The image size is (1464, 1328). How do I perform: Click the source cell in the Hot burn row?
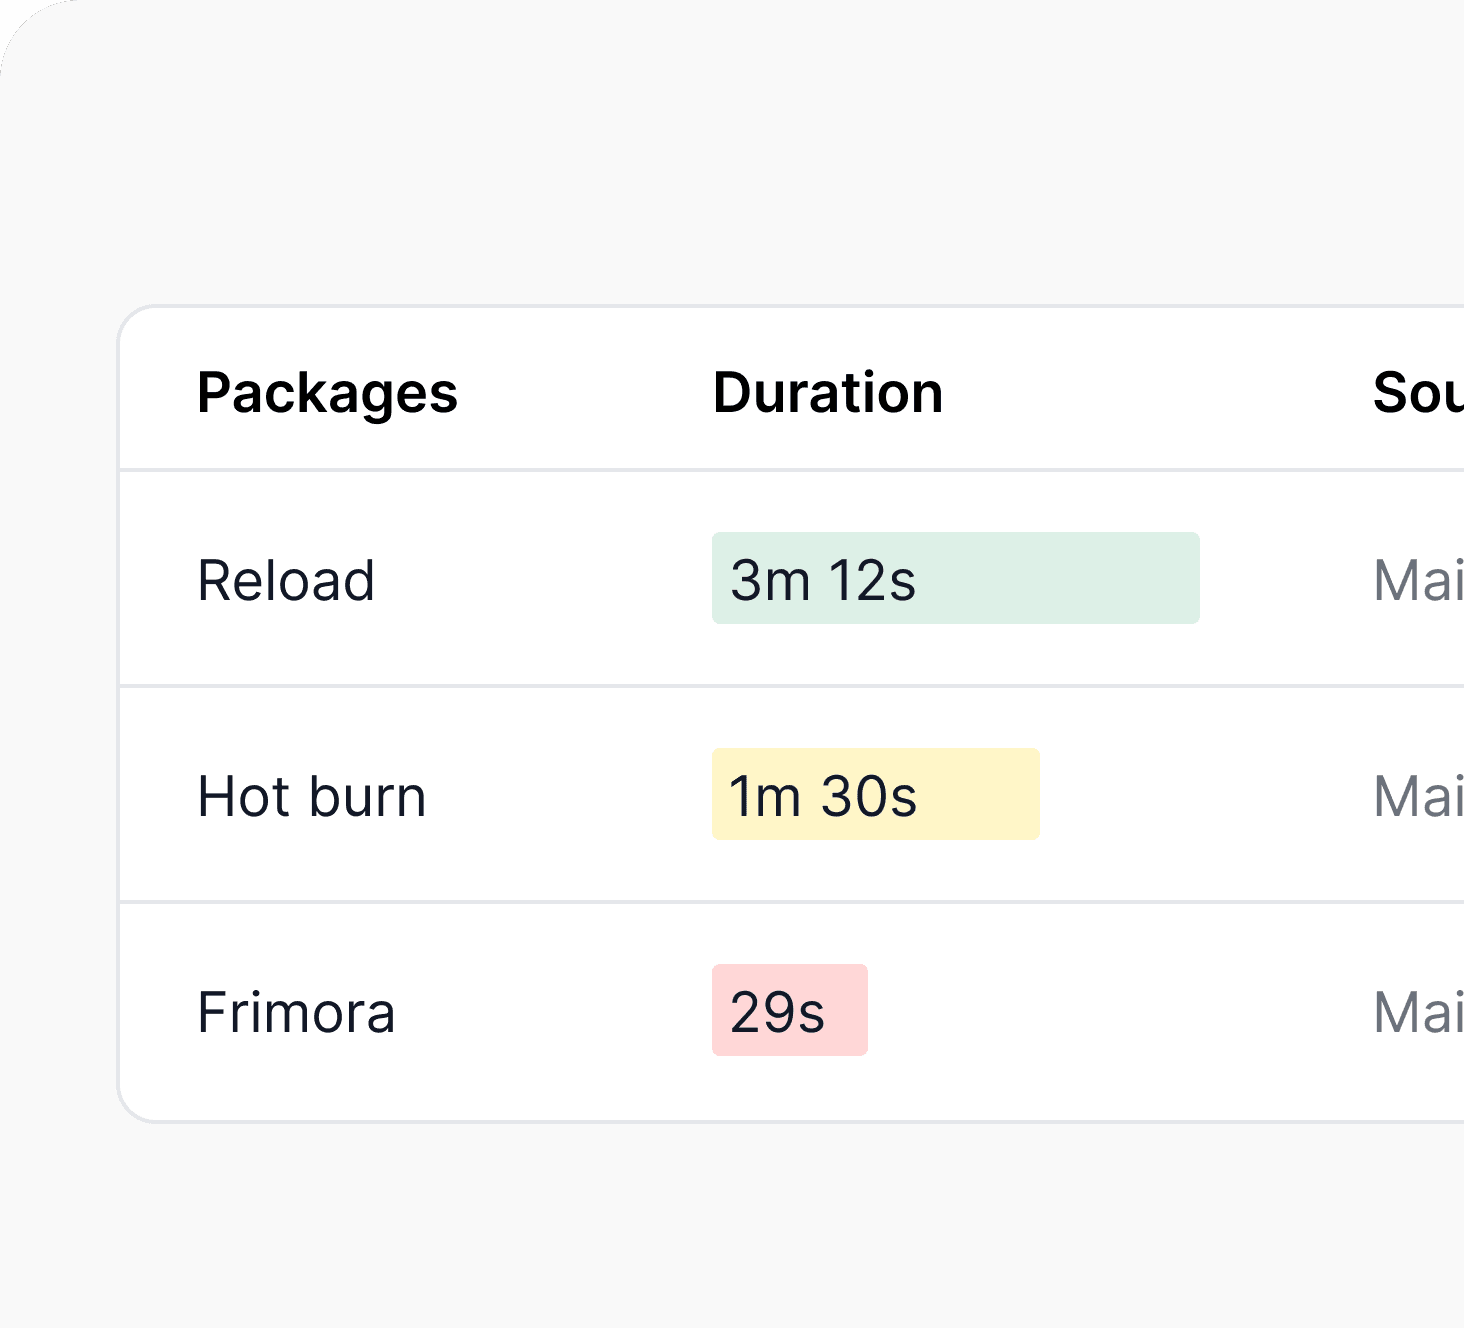pyautogui.click(x=1418, y=796)
